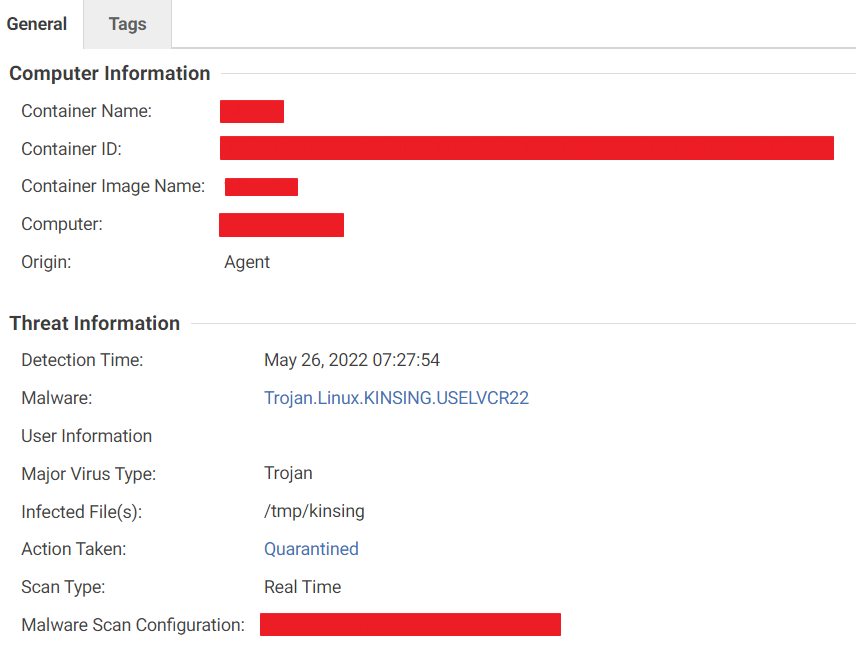Click the detection time May 26, 2022
Image resolution: width=856 pixels, height=652 pixels.
352,360
